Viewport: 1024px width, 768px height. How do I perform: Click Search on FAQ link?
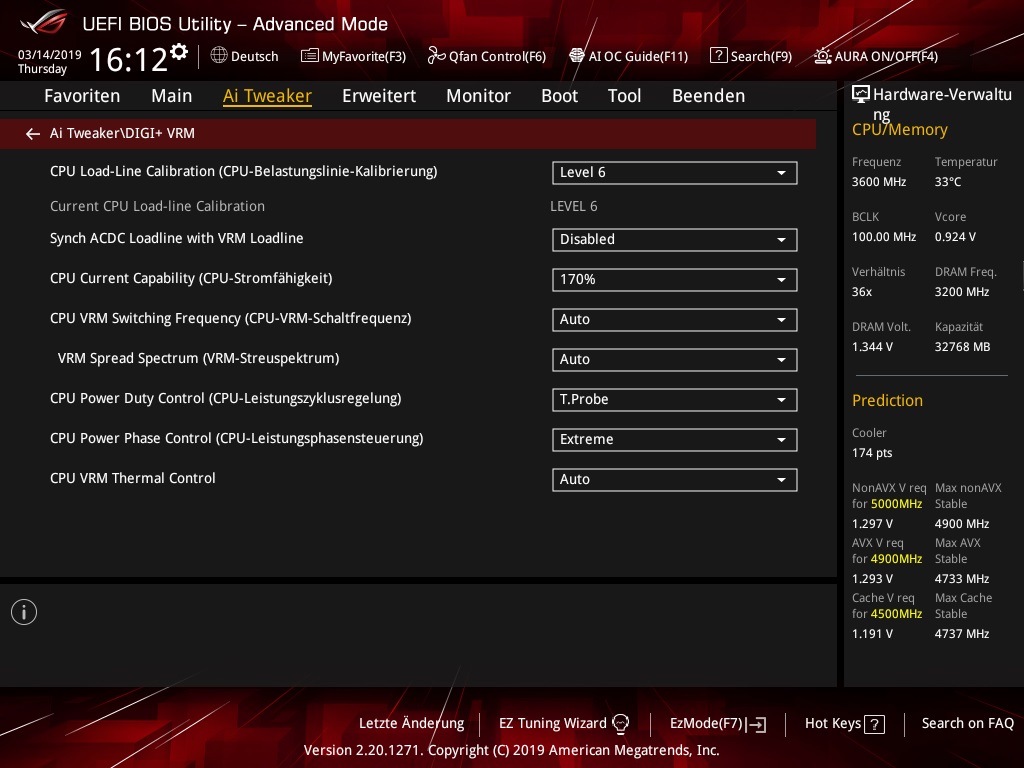[x=967, y=724]
